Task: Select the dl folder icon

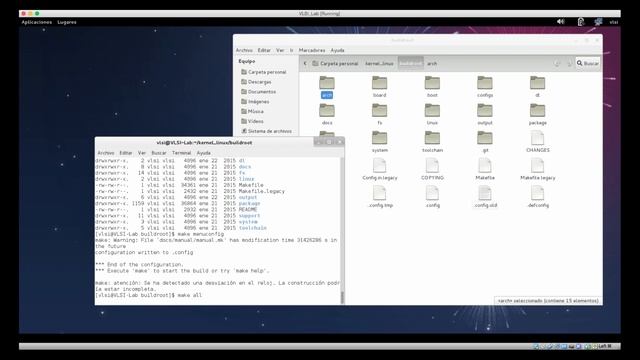Action: pyautogui.click(x=537, y=83)
